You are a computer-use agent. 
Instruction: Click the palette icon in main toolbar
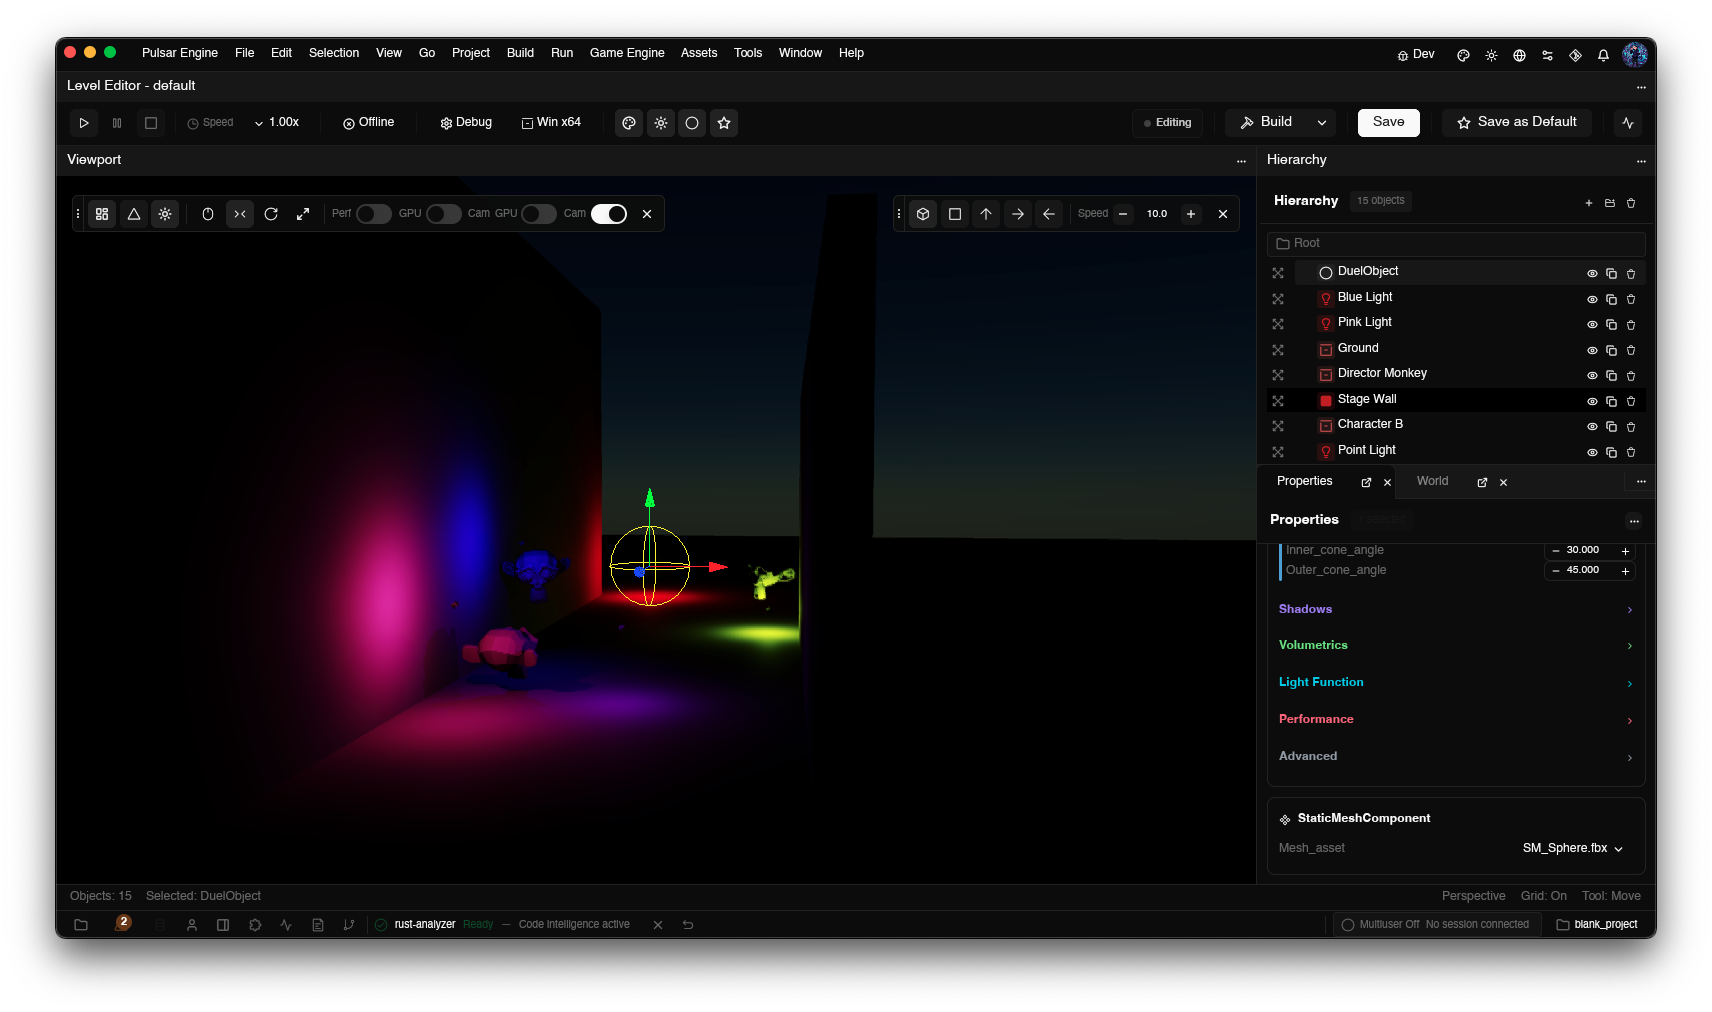629,123
